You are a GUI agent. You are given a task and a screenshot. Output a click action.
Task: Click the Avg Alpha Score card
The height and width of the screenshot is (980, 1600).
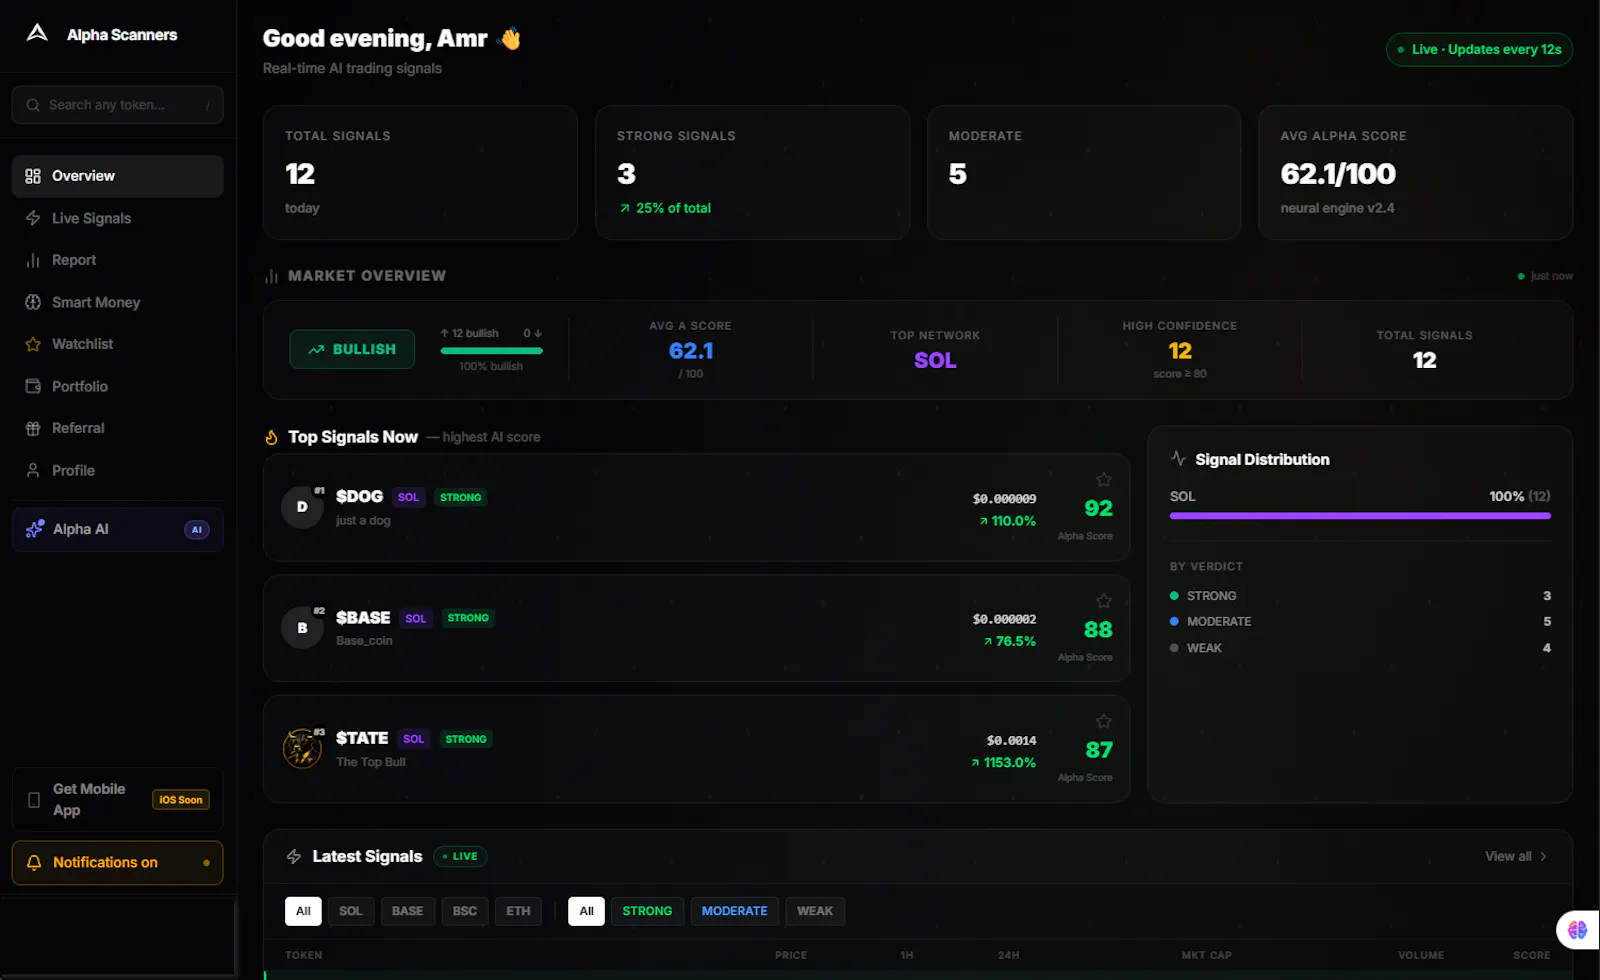(x=1416, y=172)
